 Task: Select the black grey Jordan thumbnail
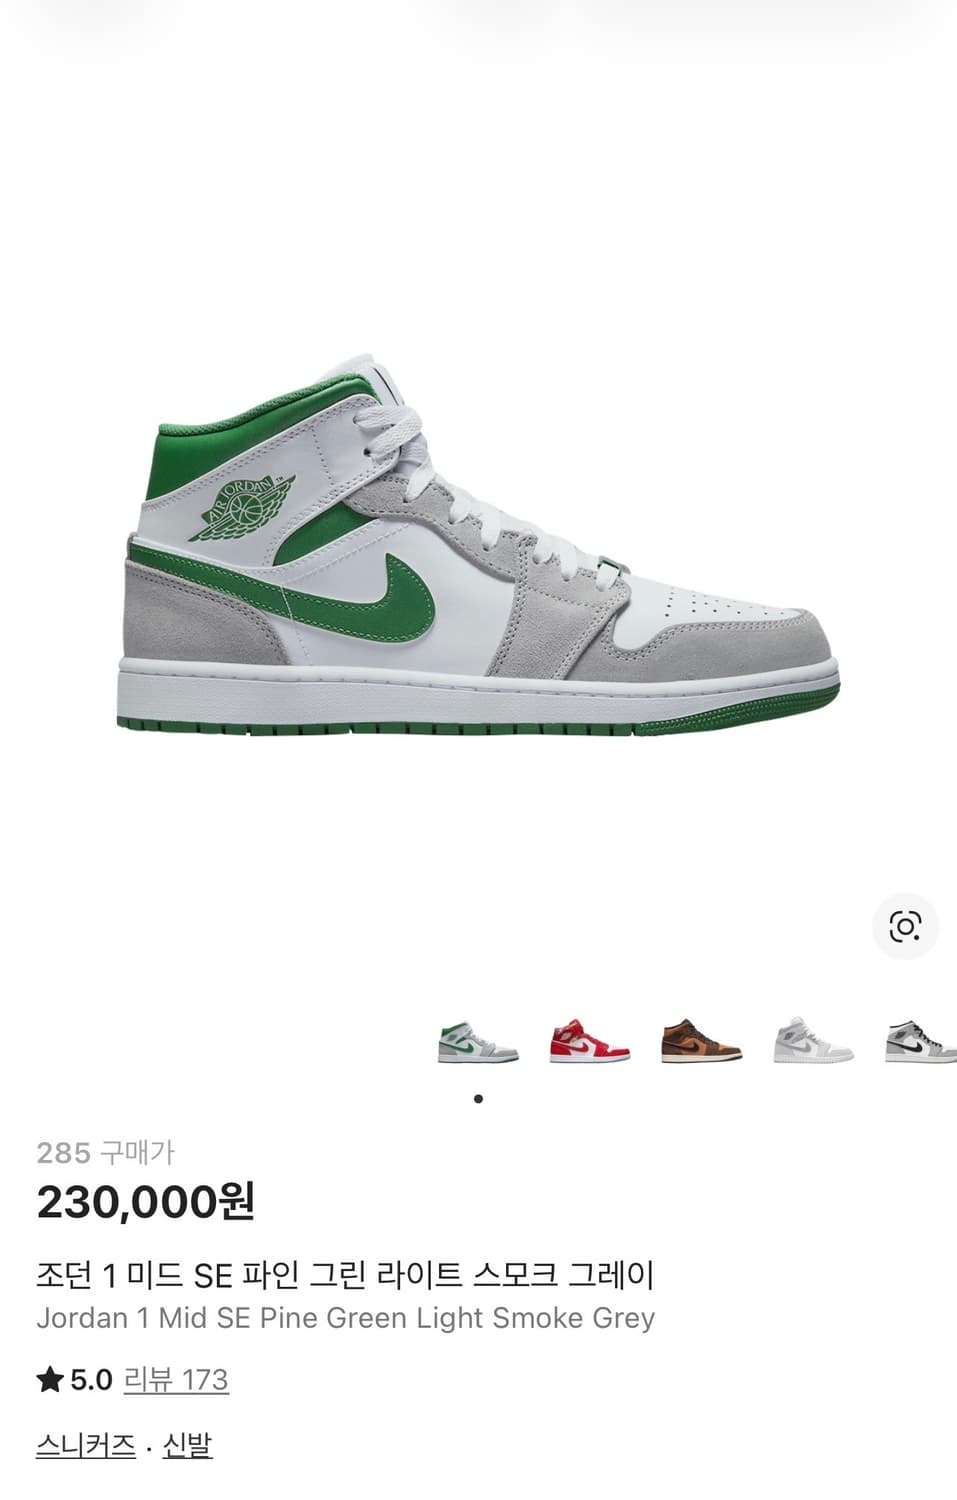(x=921, y=1042)
